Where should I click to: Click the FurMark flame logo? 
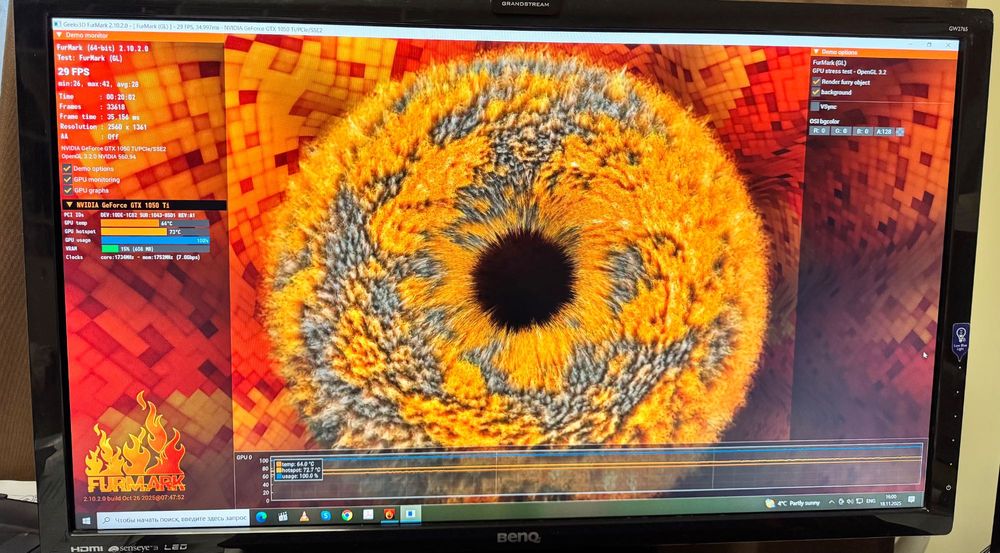point(135,442)
